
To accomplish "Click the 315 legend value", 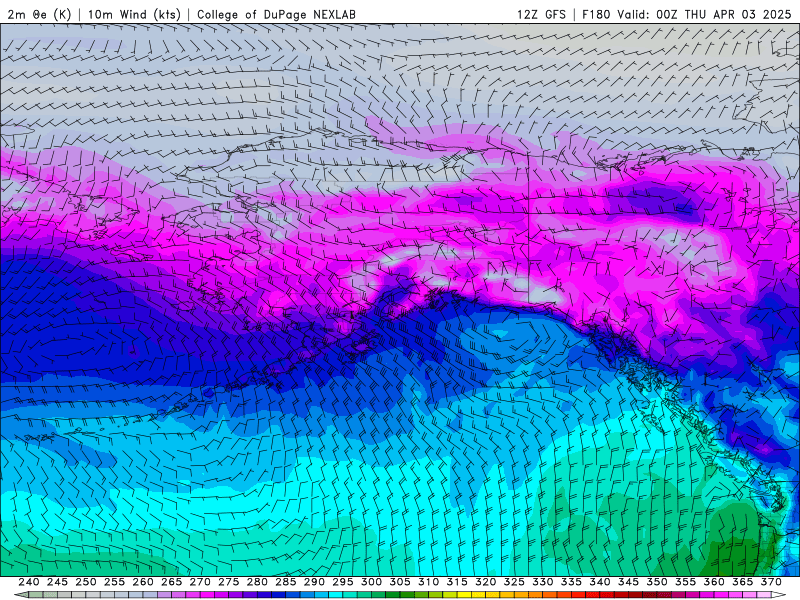I will click(457, 582).
